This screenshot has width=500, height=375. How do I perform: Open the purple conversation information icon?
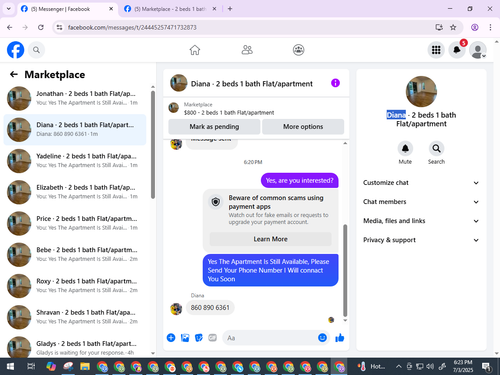pyautogui.click(x=335, y=83)
